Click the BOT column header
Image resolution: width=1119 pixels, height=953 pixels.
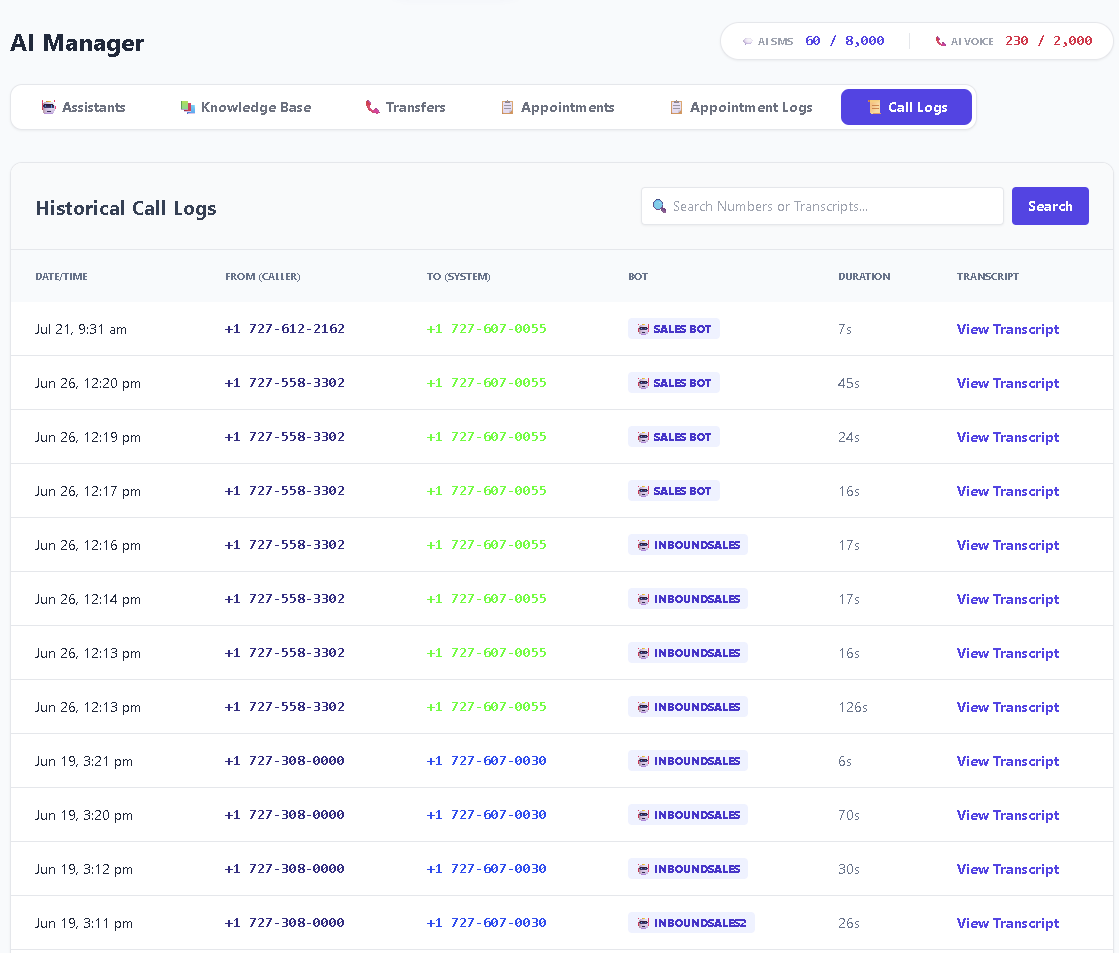tap(638, 276)
